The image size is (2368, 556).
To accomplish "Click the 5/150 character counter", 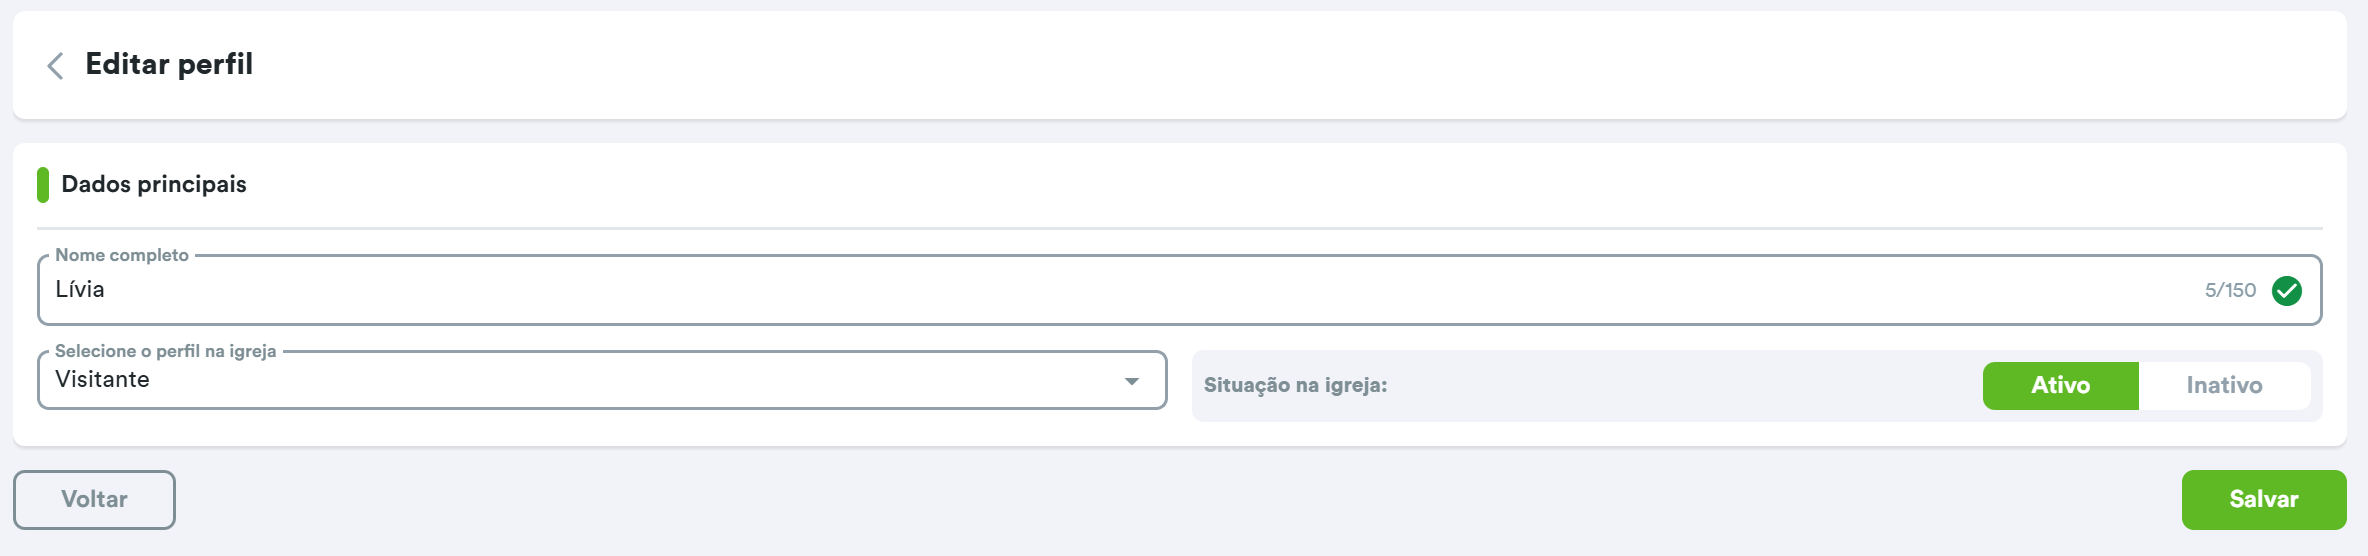I will click(2230, 291).
